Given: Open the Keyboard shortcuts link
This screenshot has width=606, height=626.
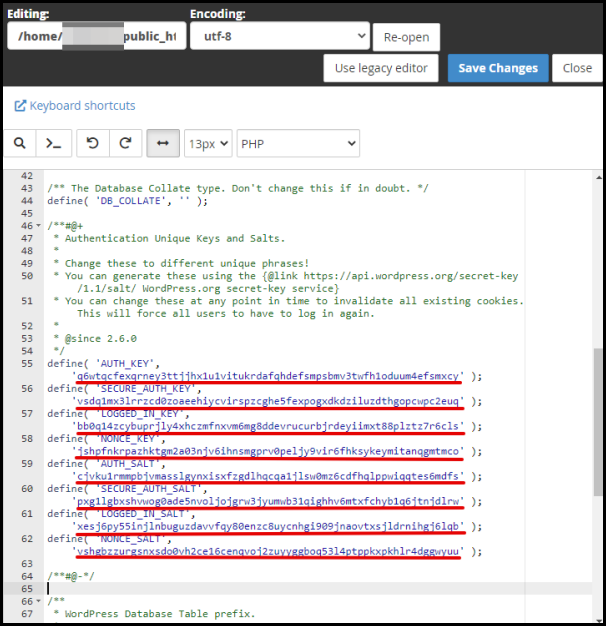Looking at the screenshot, I should [82, 106].
